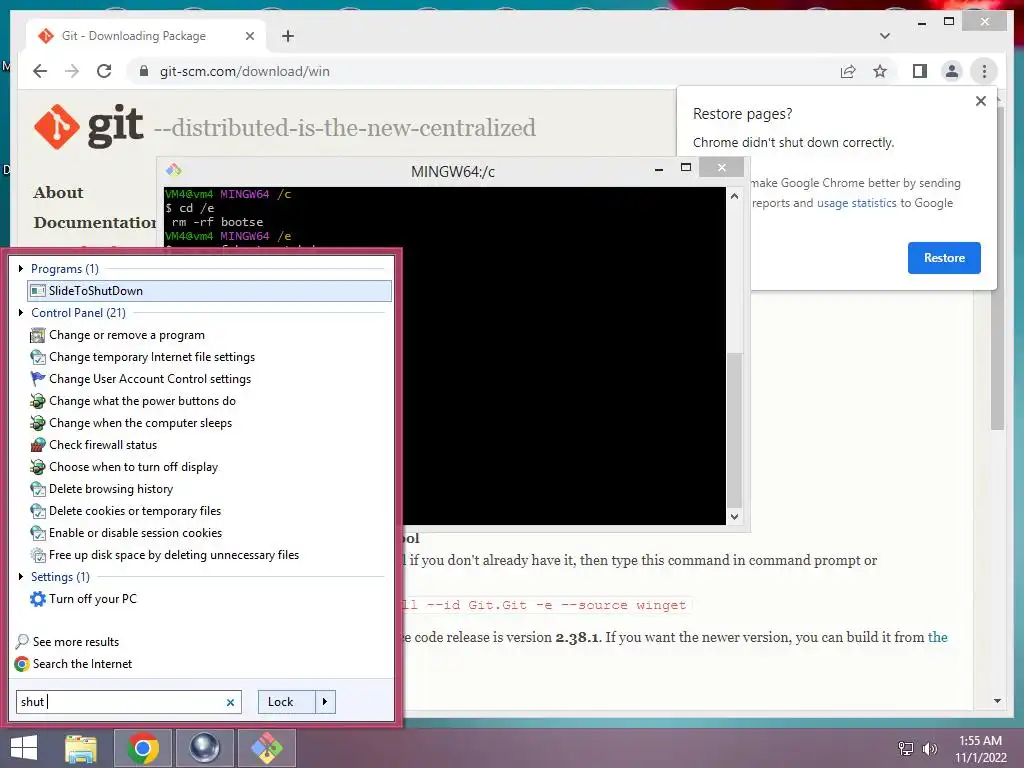Open a new Chrome tab

(x=287, y=36)
